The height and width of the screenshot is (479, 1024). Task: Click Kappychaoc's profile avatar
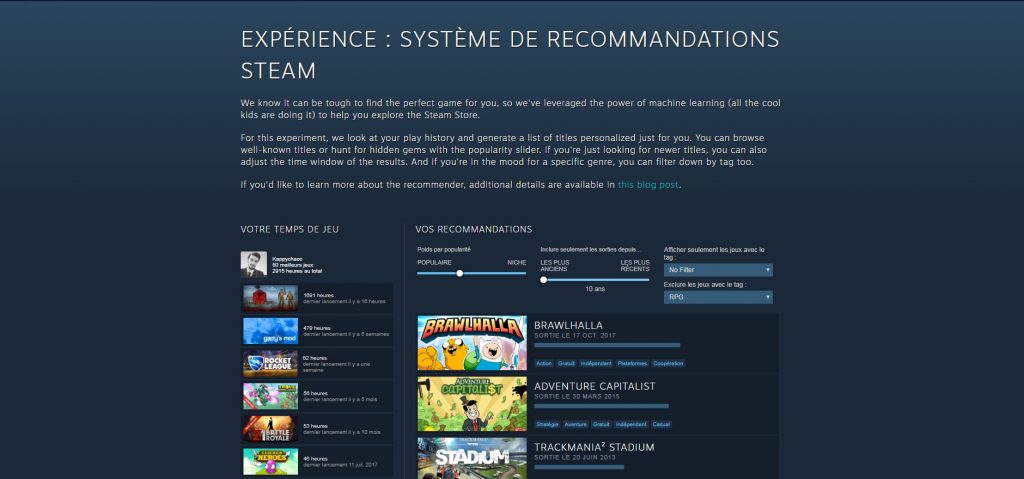[x=253, y=265]
